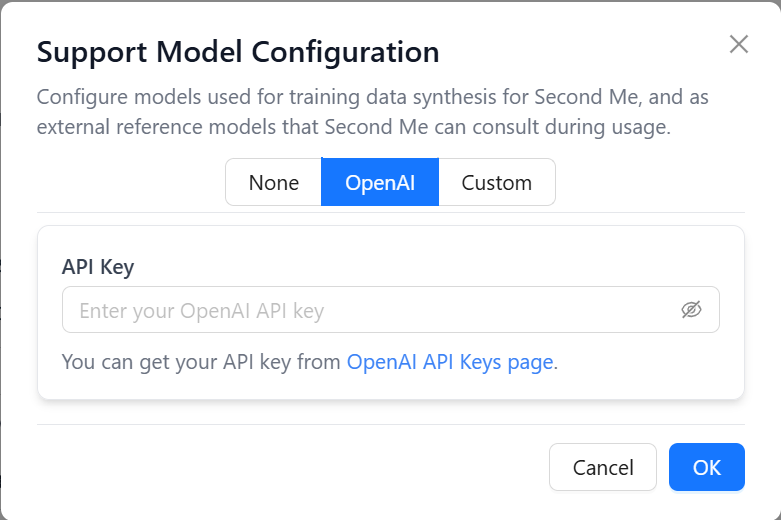Toggle API key visibility eye icon
781x520 pixels.
tap(691, 310)
